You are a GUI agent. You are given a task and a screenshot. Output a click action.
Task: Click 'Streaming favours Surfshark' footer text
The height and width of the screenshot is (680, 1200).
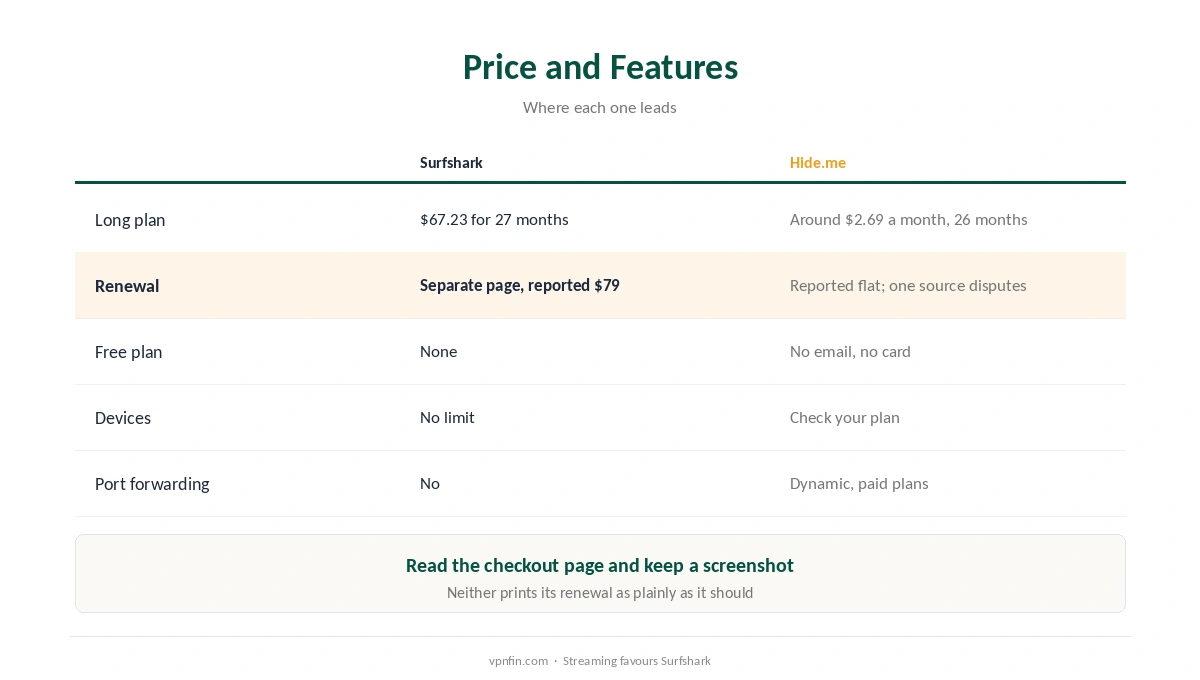pyautogui.click(x=637, y=661)
